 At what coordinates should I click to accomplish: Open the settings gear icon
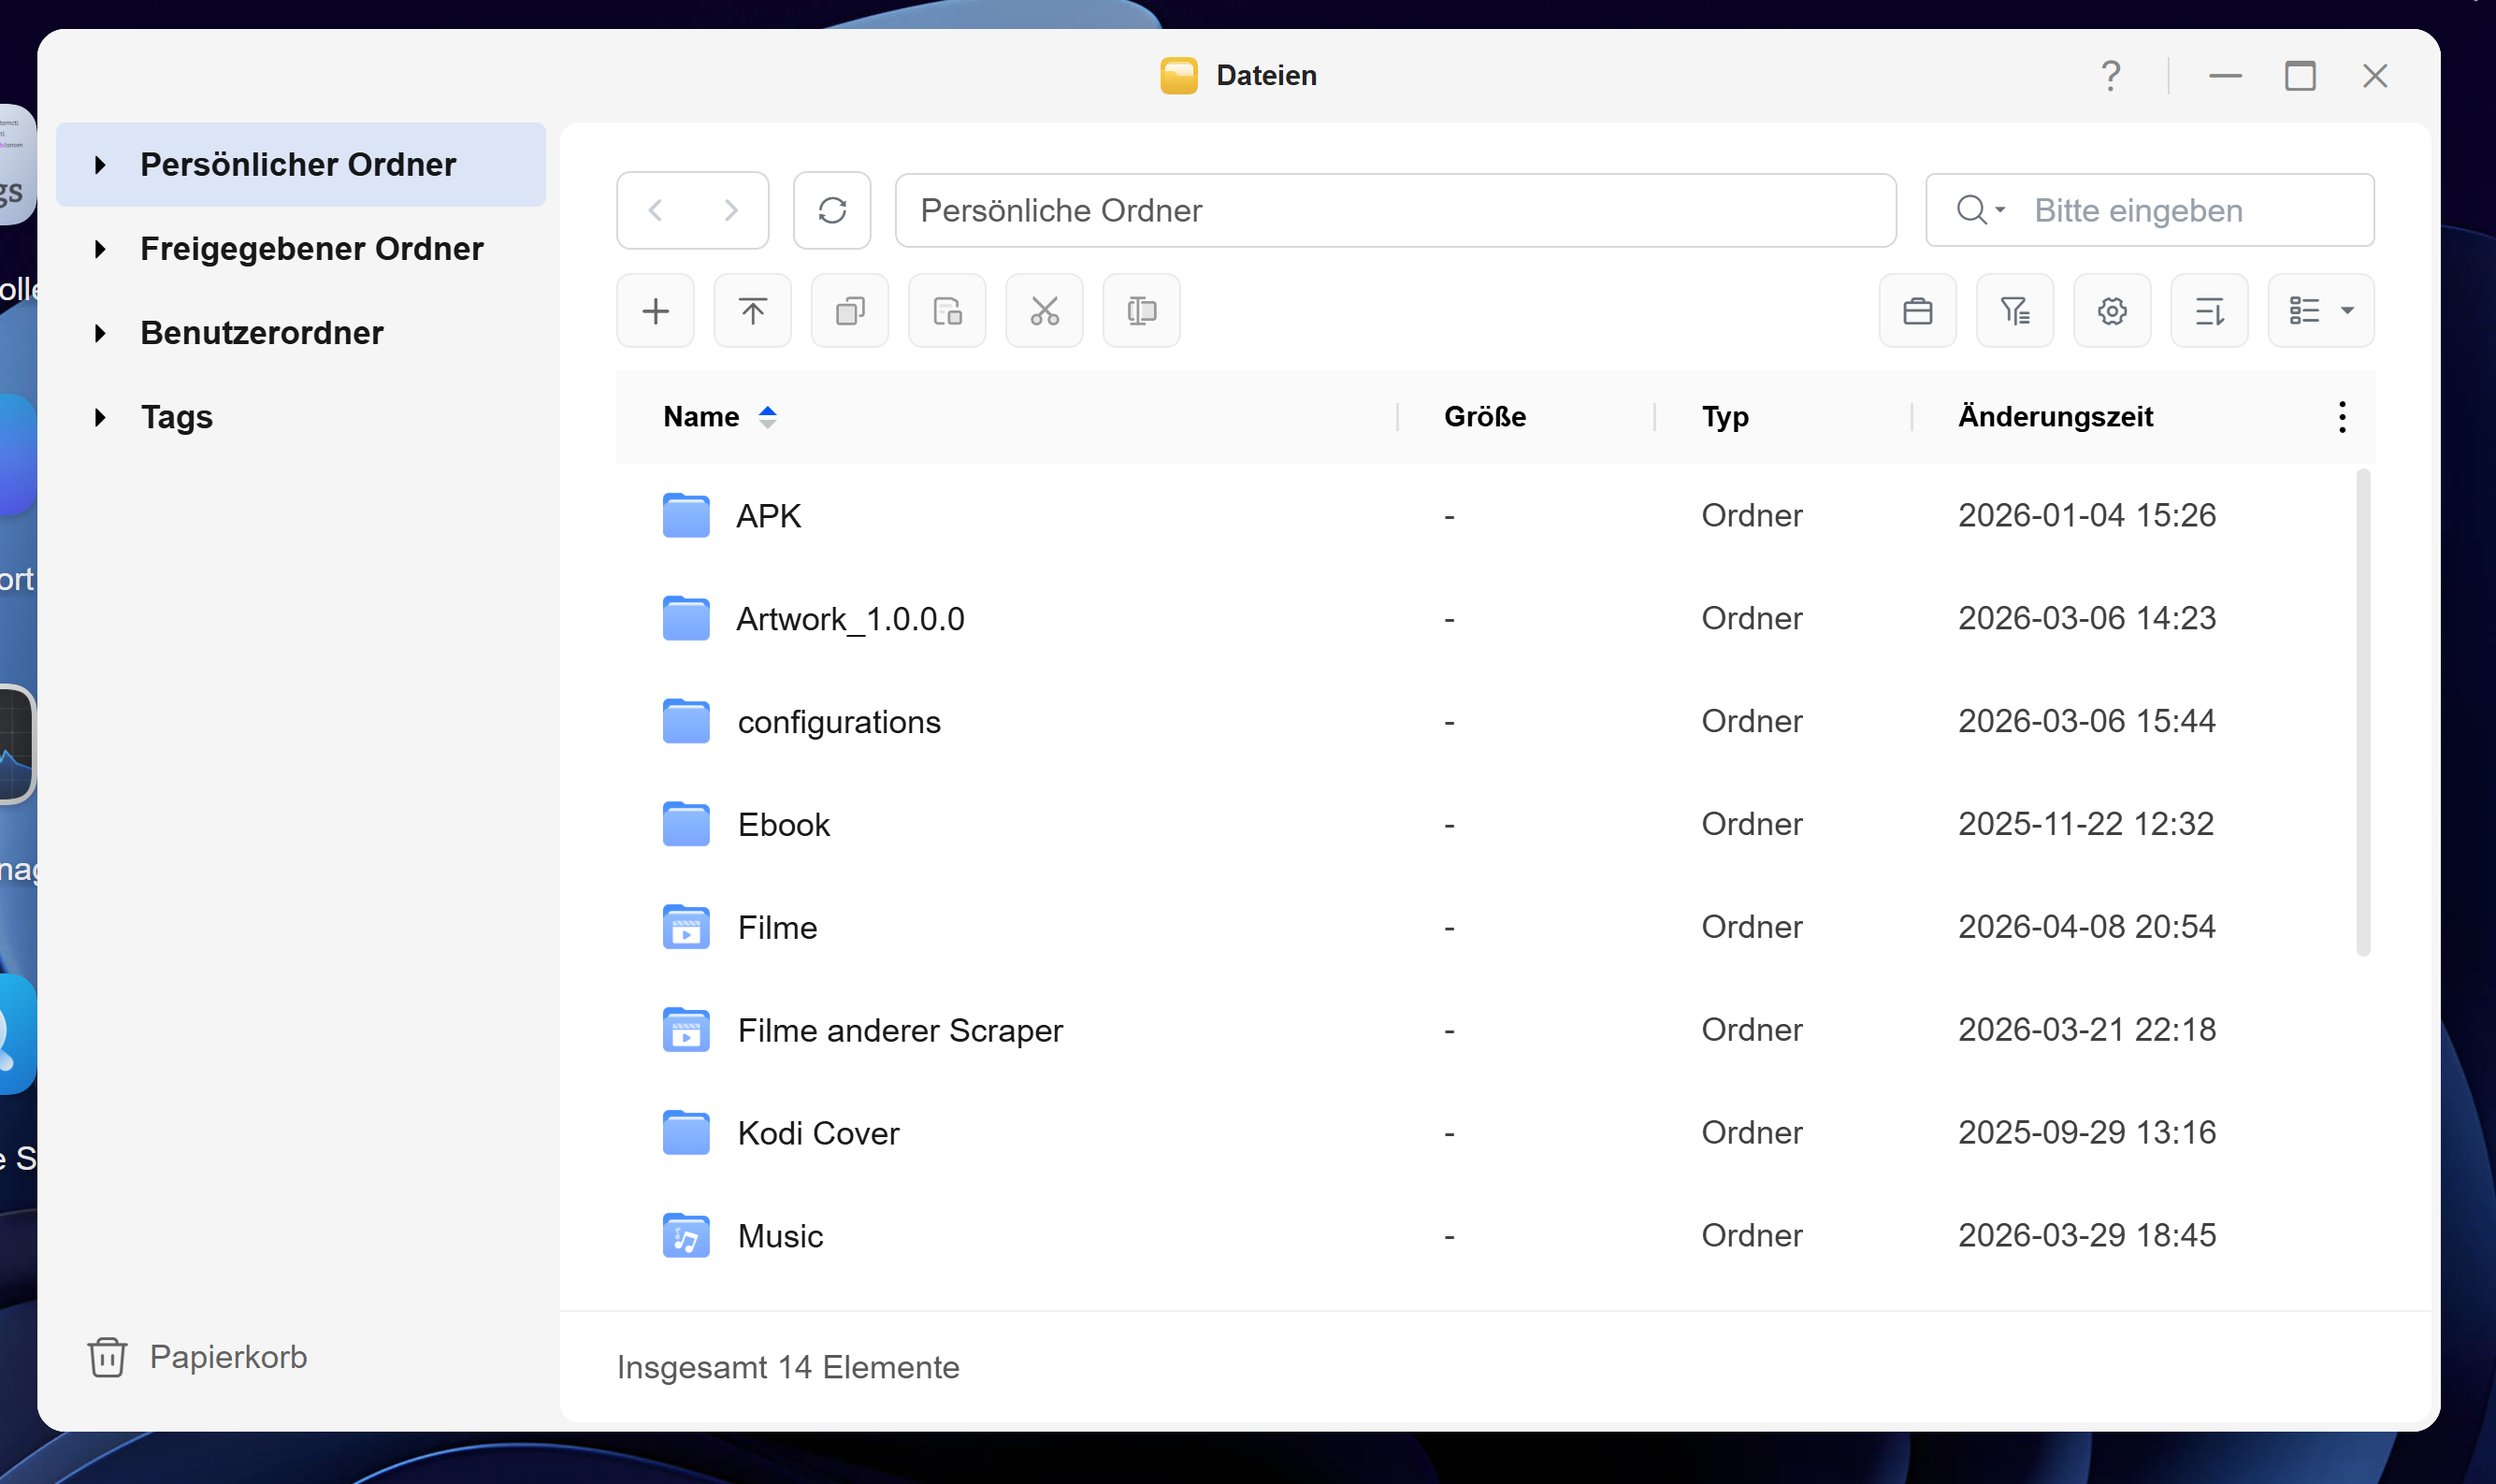click(x=2111, y=310)
